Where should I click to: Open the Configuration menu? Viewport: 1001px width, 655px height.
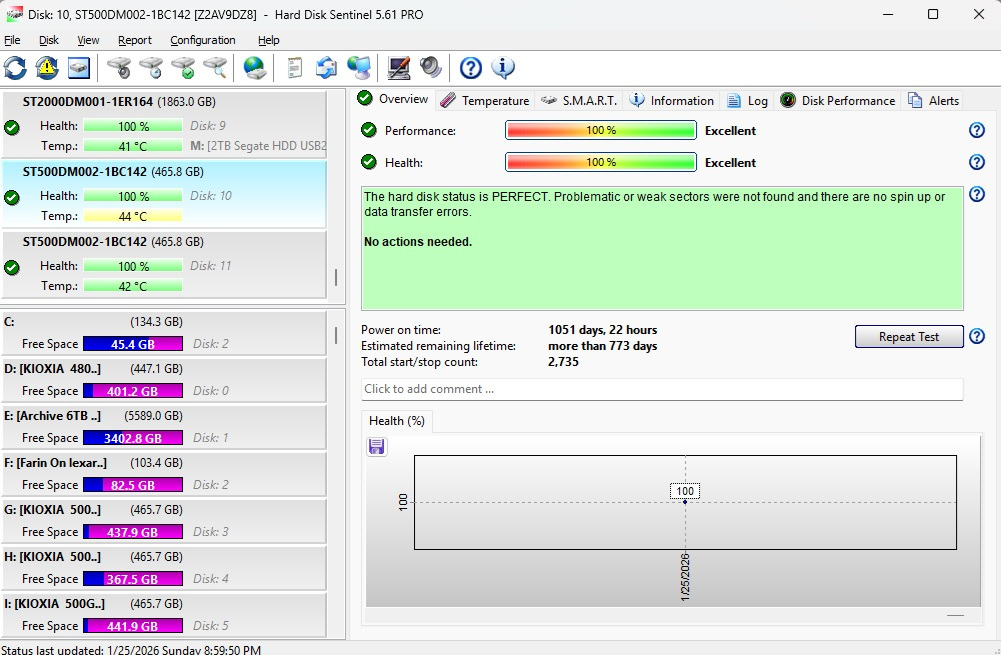[x=203, y=40]
